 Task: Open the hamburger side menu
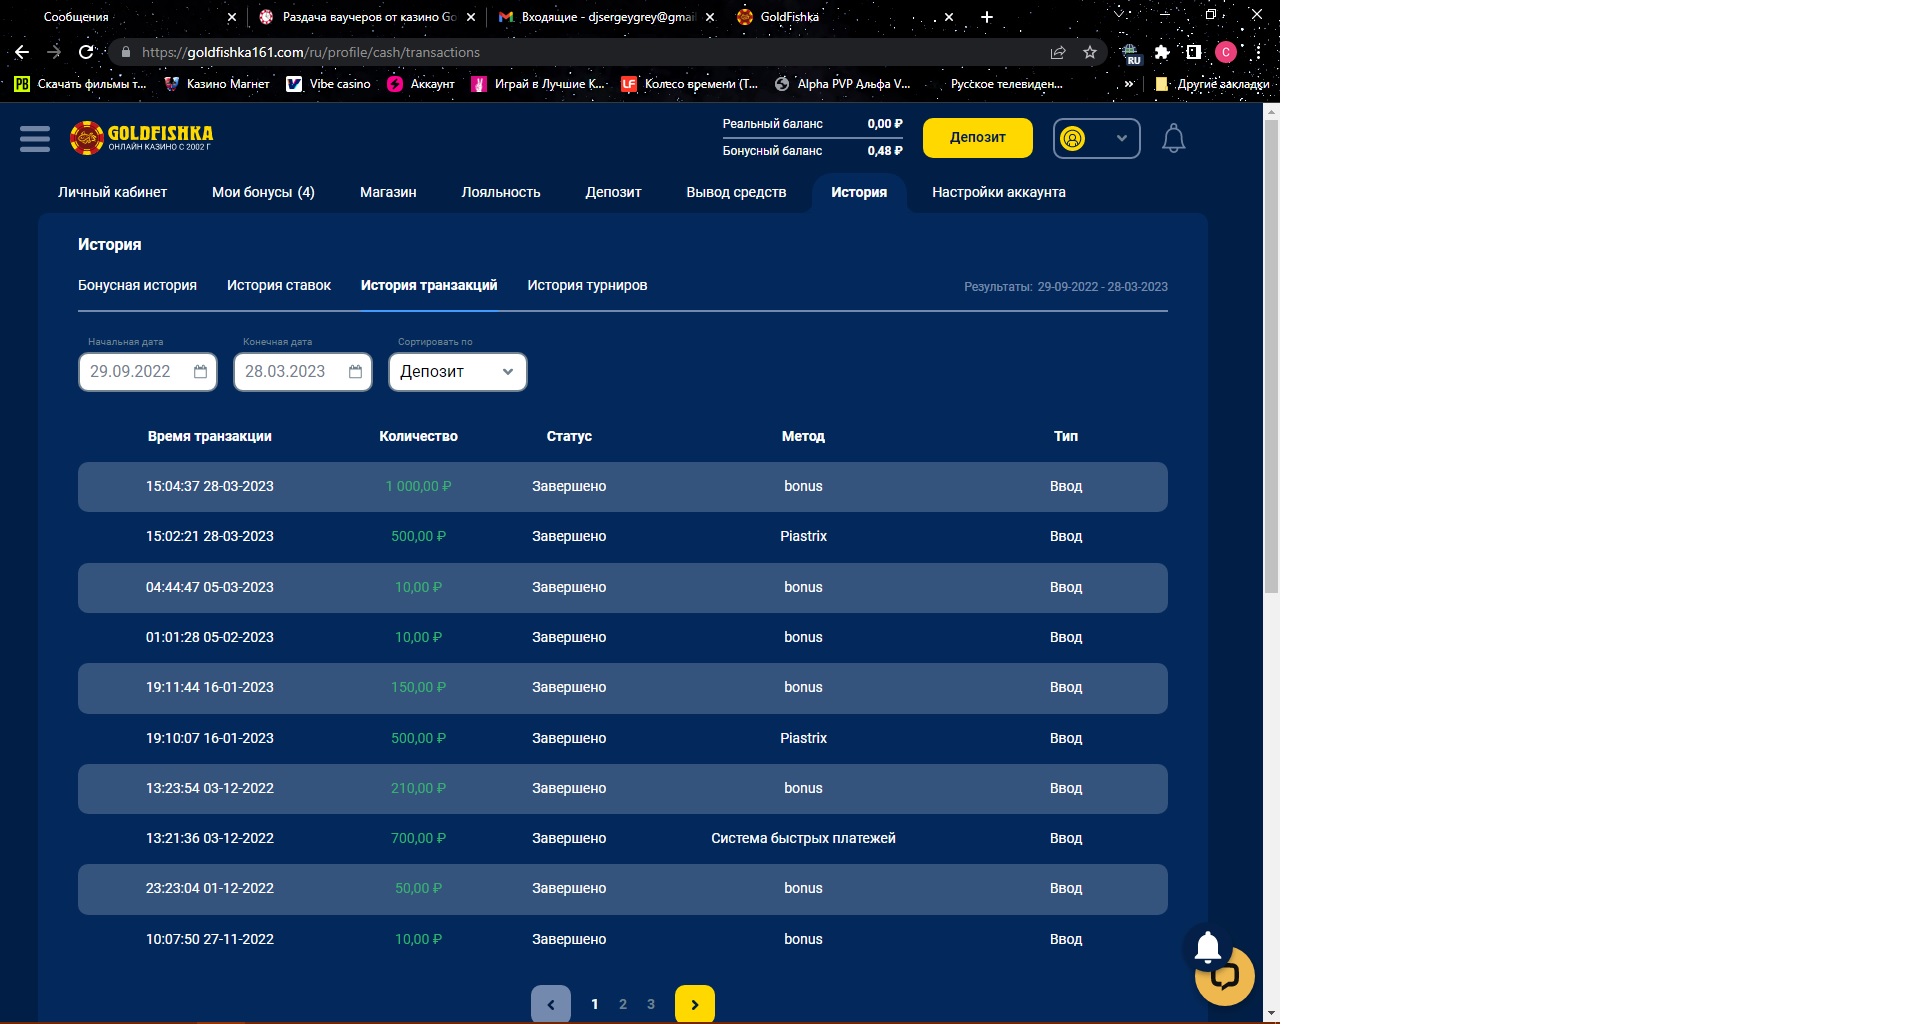(x=35, y=138)
